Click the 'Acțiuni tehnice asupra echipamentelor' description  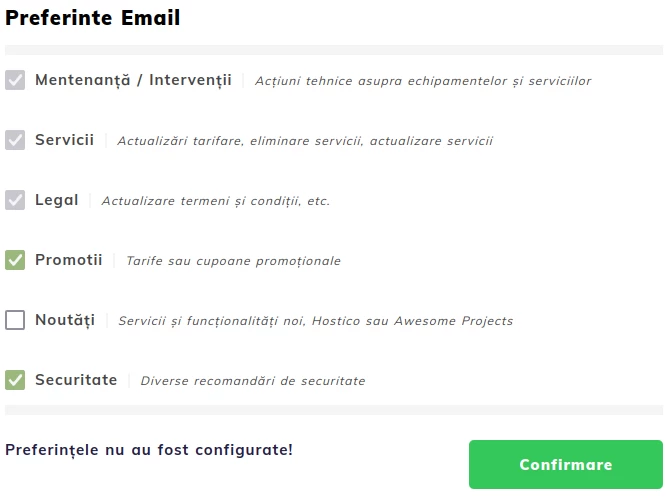coord(423,81)
